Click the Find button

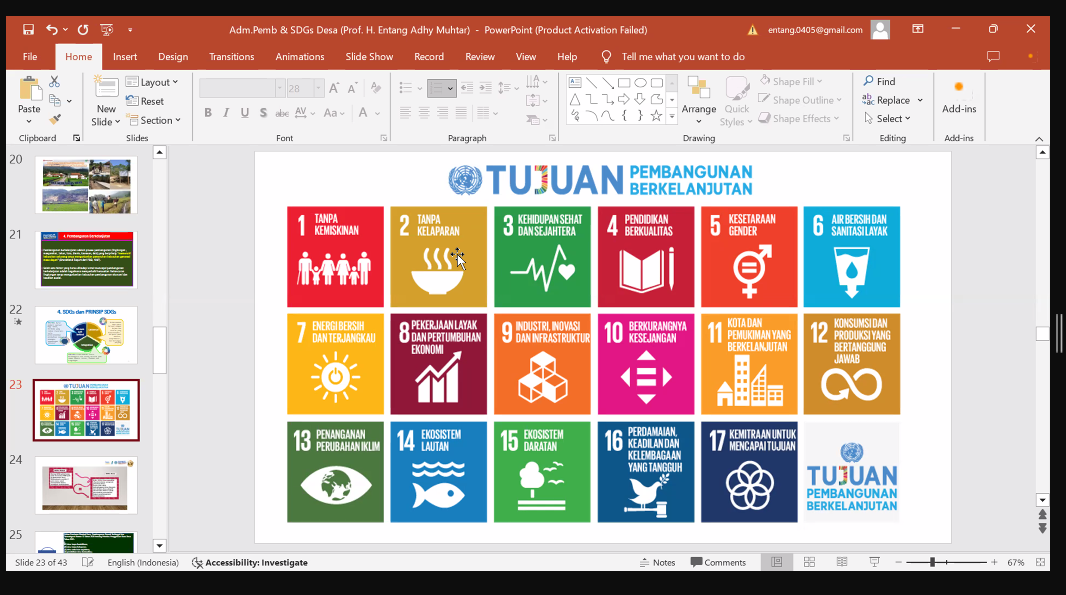pos(879,81)
